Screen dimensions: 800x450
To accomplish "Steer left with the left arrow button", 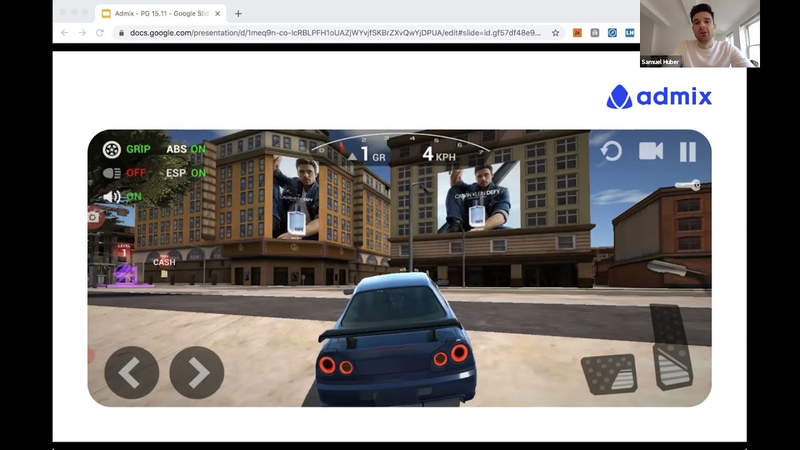I will coord(132,372).
